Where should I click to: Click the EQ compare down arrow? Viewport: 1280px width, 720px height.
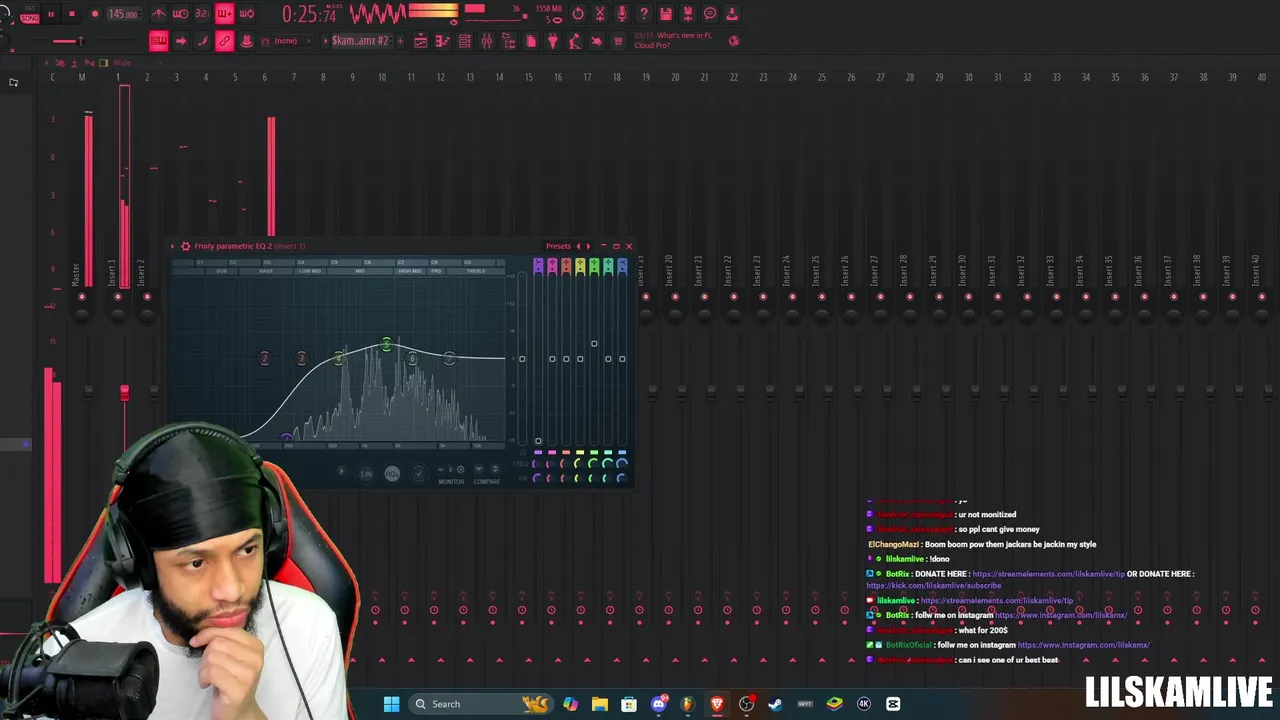[478, 469]
